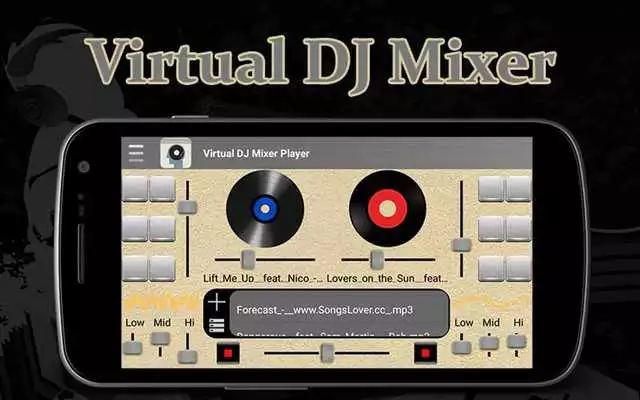Click the right deck Low EQ knob
Image resolution: width=640 pixels, height=400 pixels.
[x=462, y=347]
